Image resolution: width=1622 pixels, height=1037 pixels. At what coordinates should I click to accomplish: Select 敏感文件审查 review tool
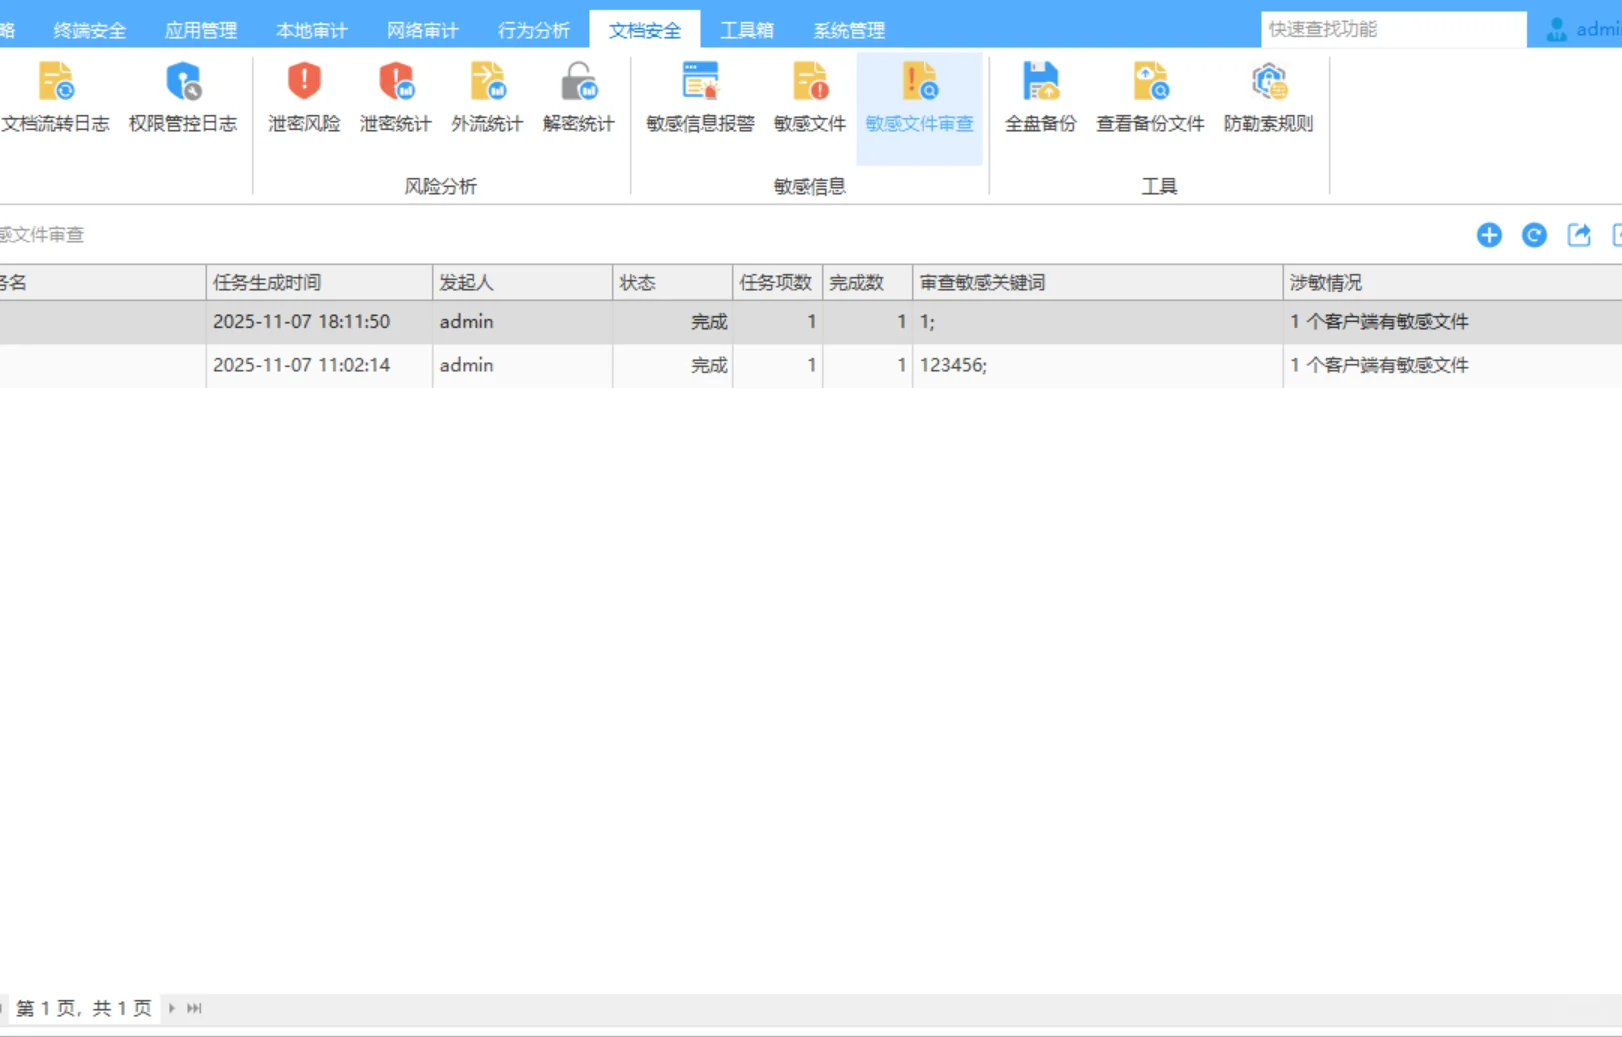pyautogui.click(x=919, y=95)
